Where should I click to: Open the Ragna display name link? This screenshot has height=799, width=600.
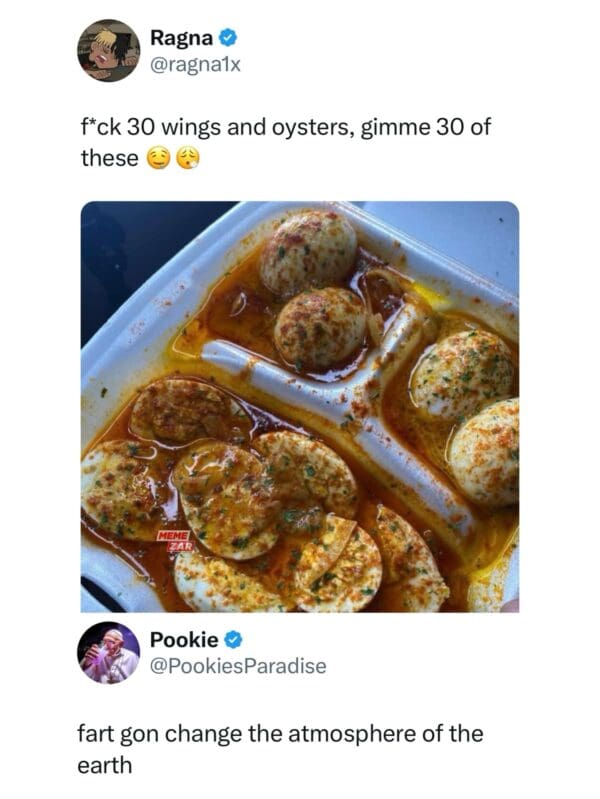click(179, 39)
